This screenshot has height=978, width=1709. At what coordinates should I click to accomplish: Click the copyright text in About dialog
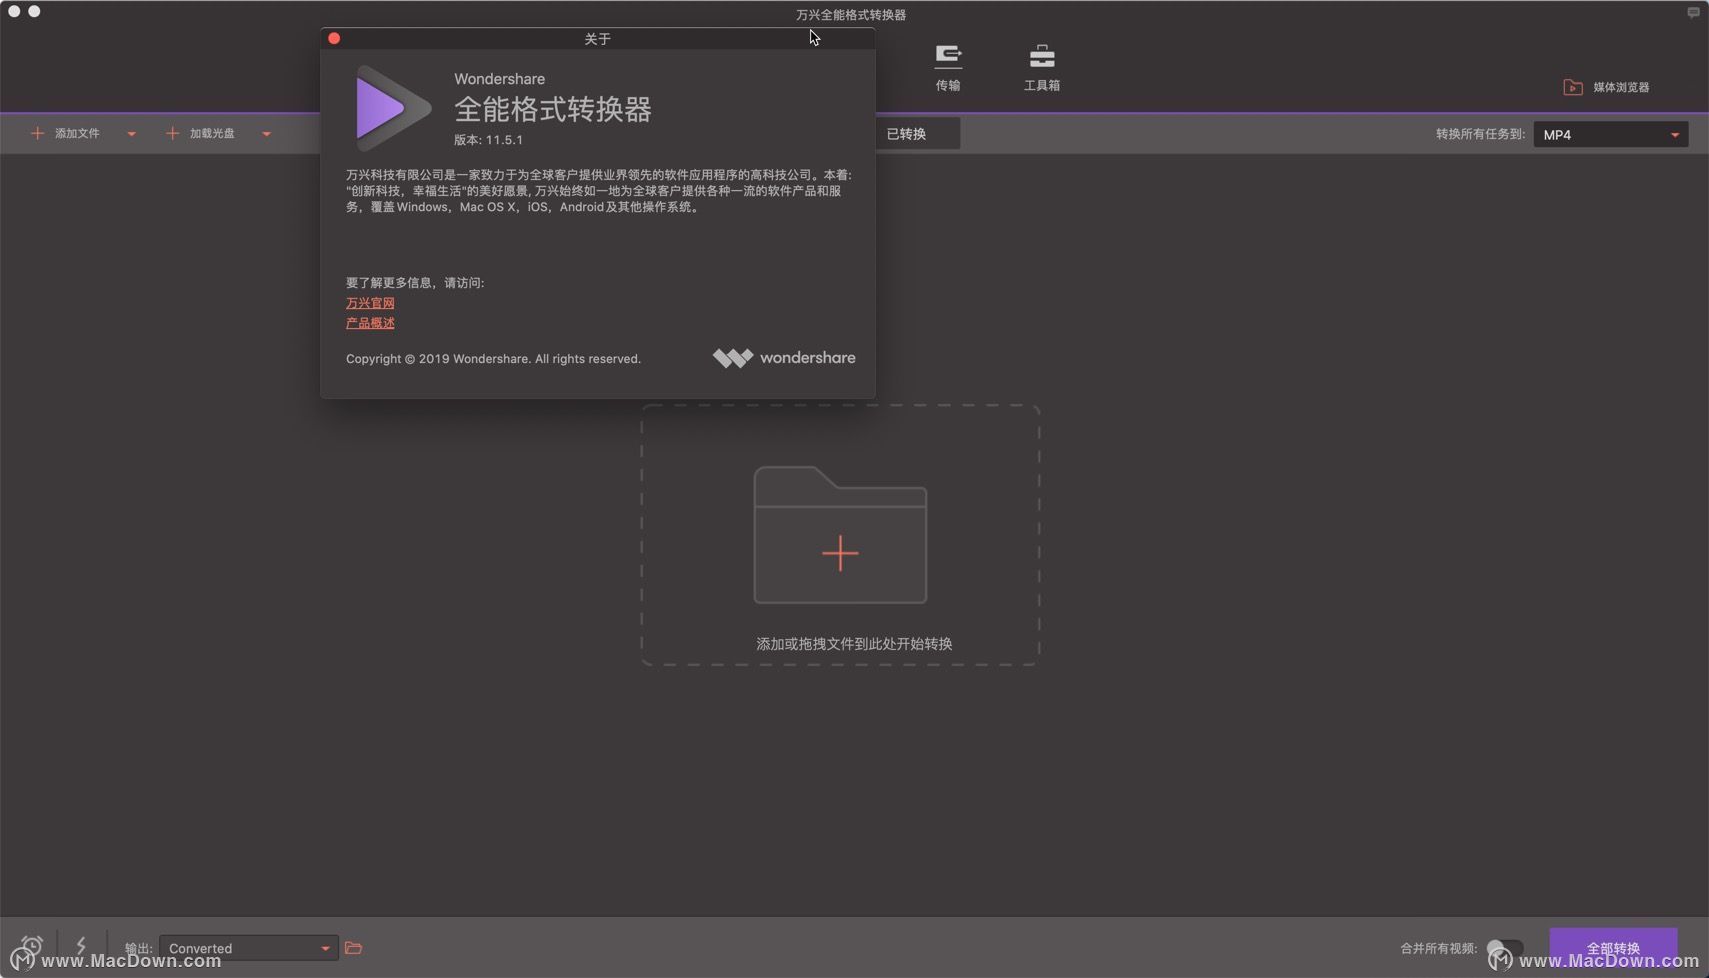493,359
